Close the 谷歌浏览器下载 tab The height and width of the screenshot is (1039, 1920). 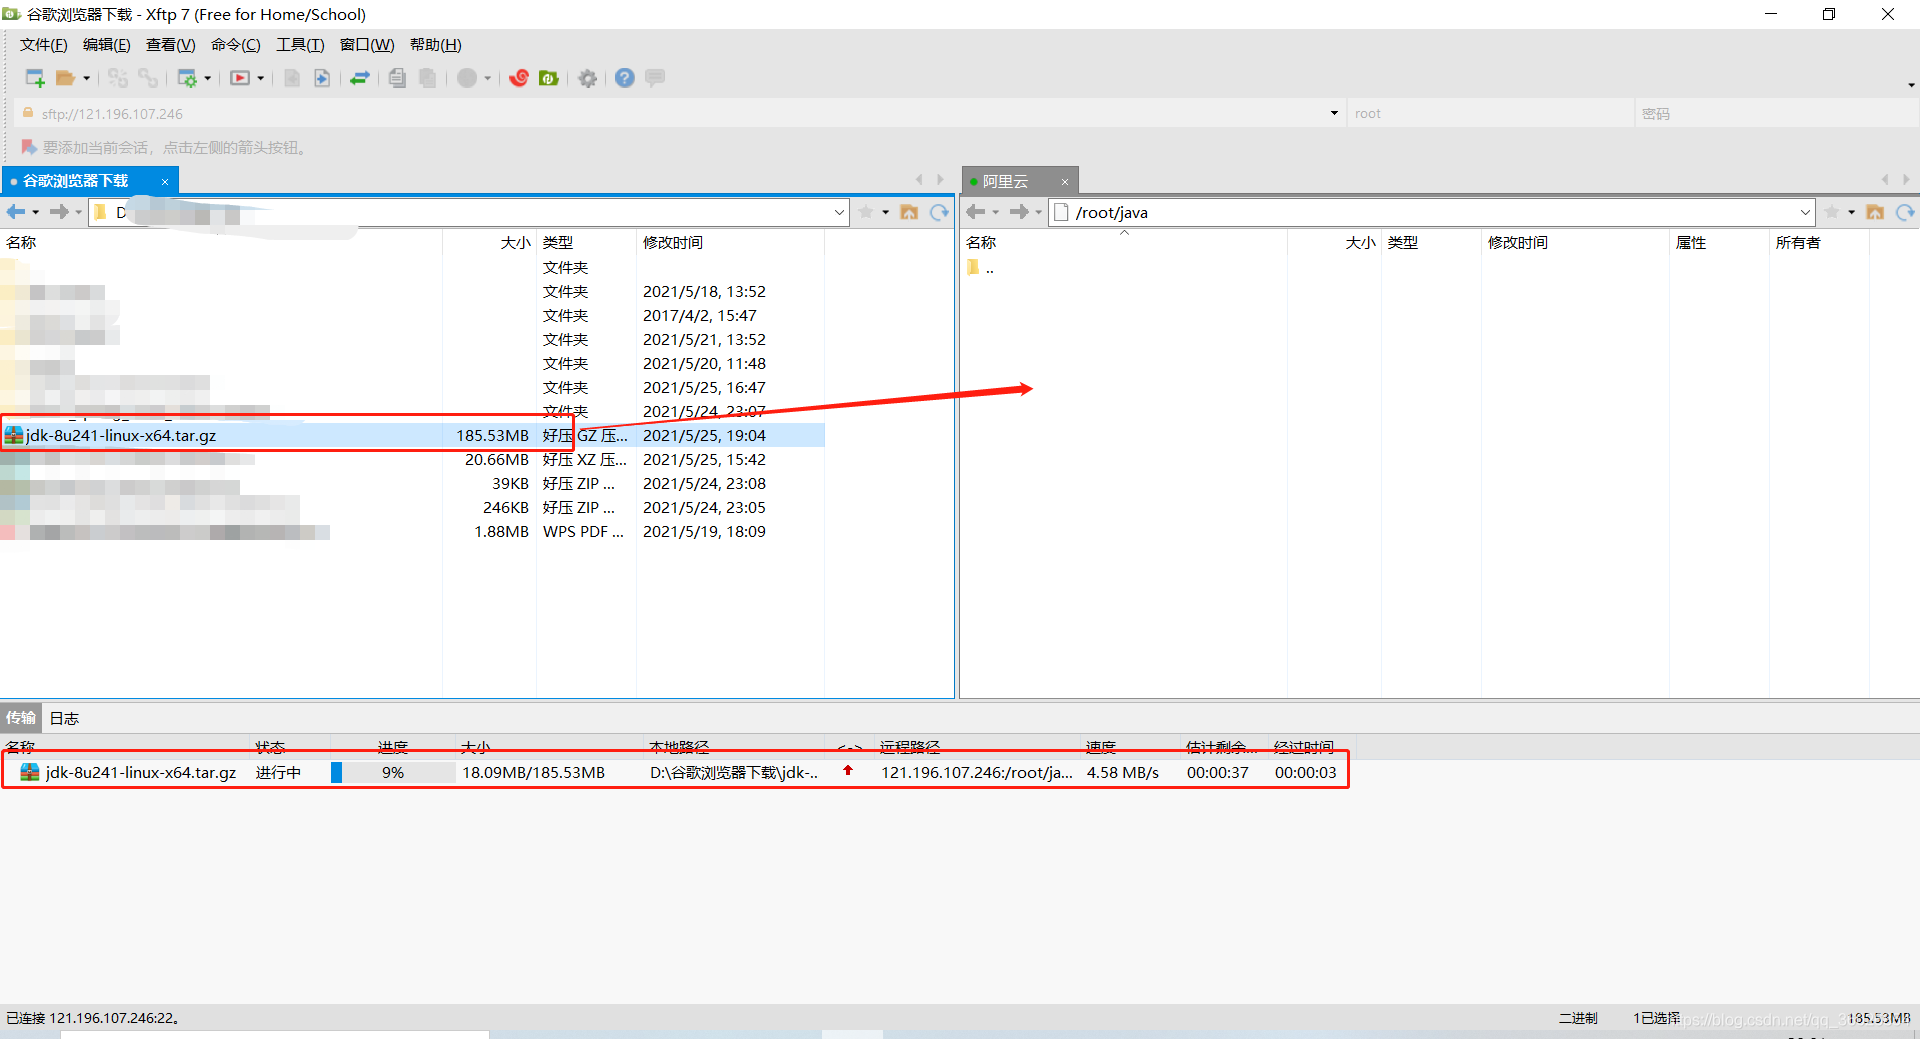point(165,182)
